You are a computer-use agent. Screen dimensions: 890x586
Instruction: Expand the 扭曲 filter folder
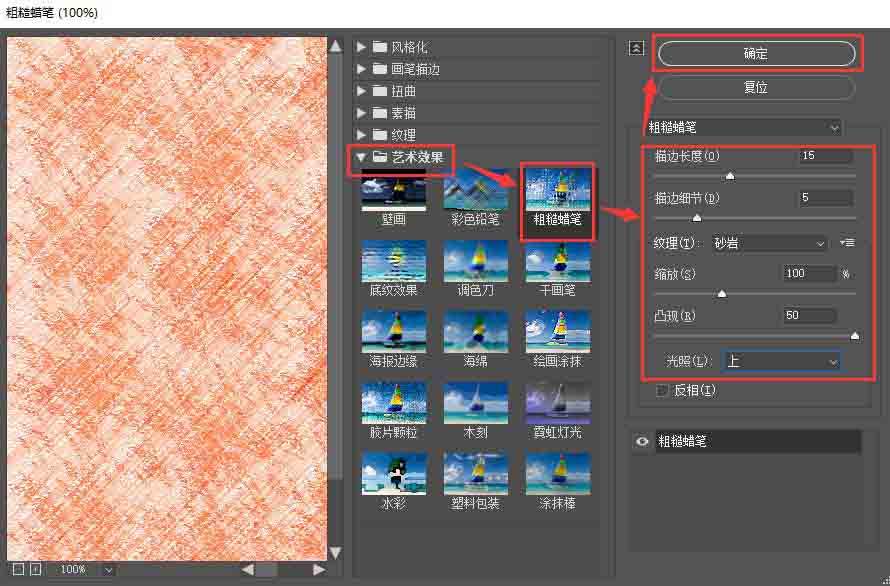(x=361, y=91)
